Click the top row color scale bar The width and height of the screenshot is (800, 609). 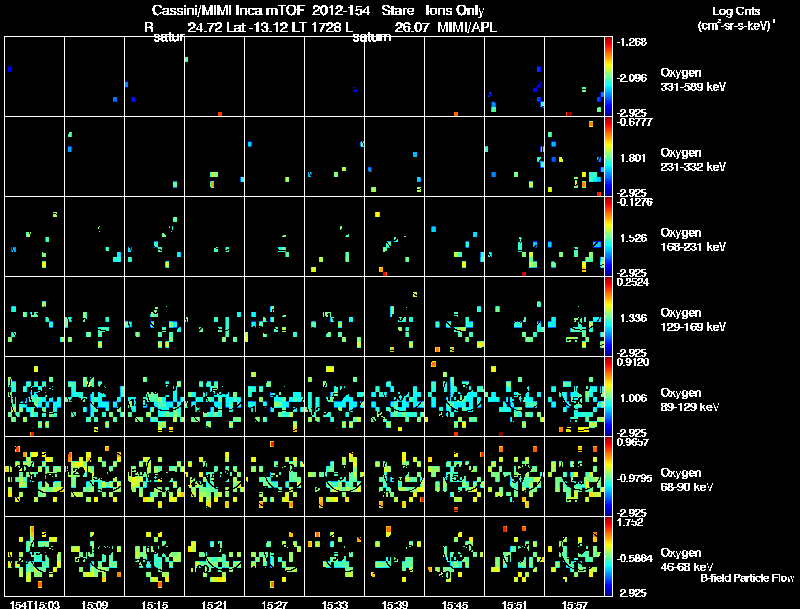pyautogui.click(x=608, y=76)
